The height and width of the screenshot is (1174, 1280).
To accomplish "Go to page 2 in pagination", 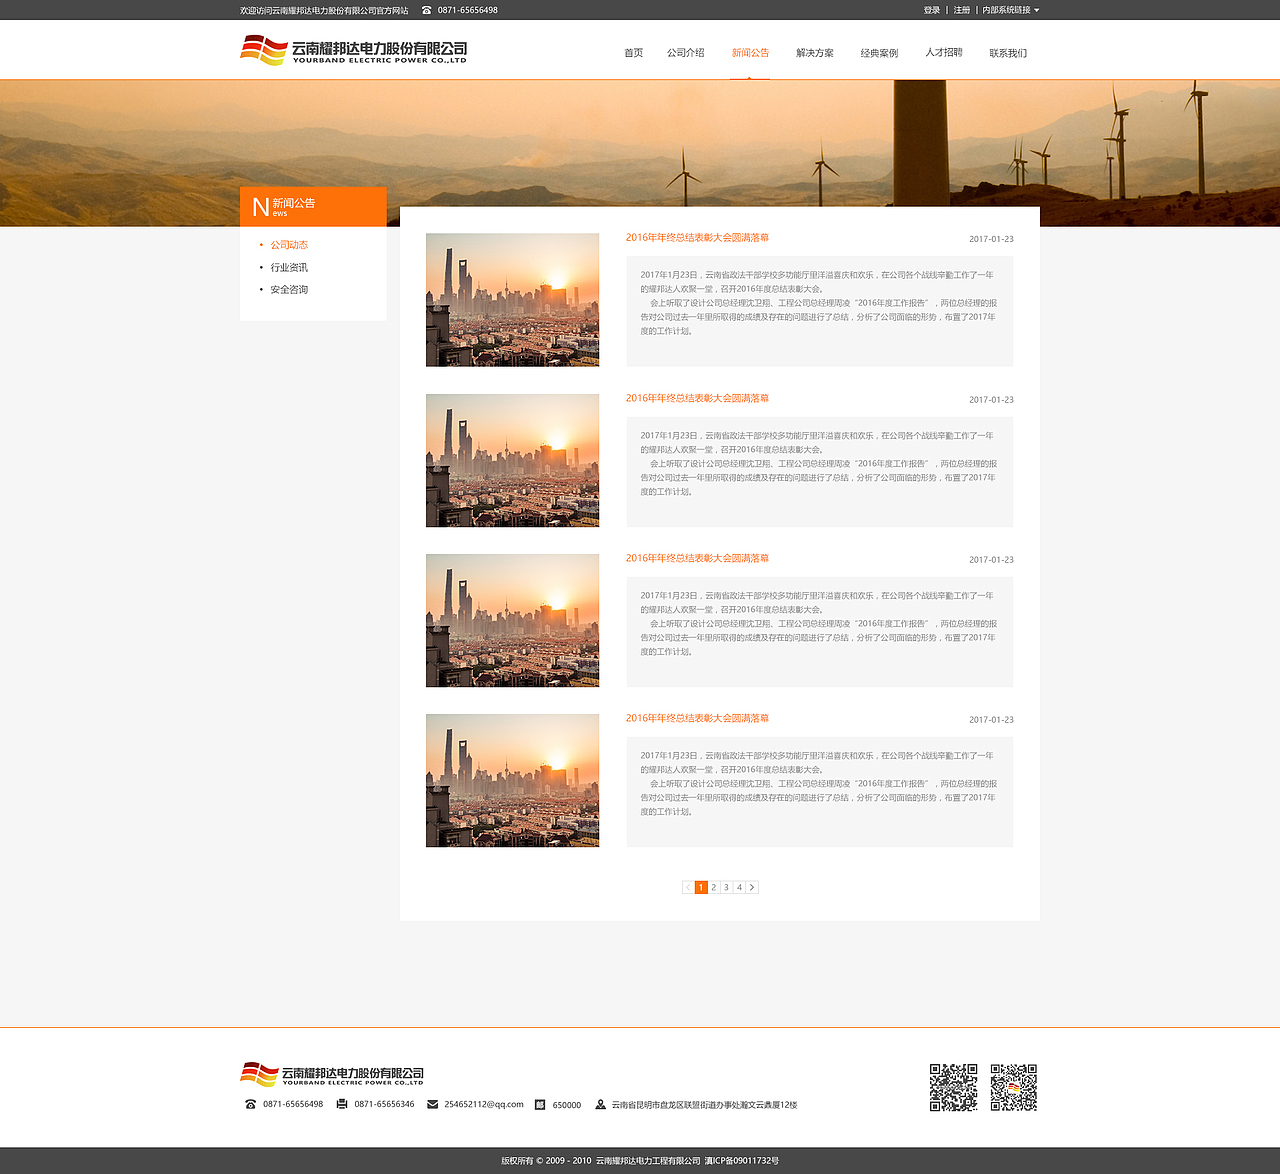I will 714,887.
